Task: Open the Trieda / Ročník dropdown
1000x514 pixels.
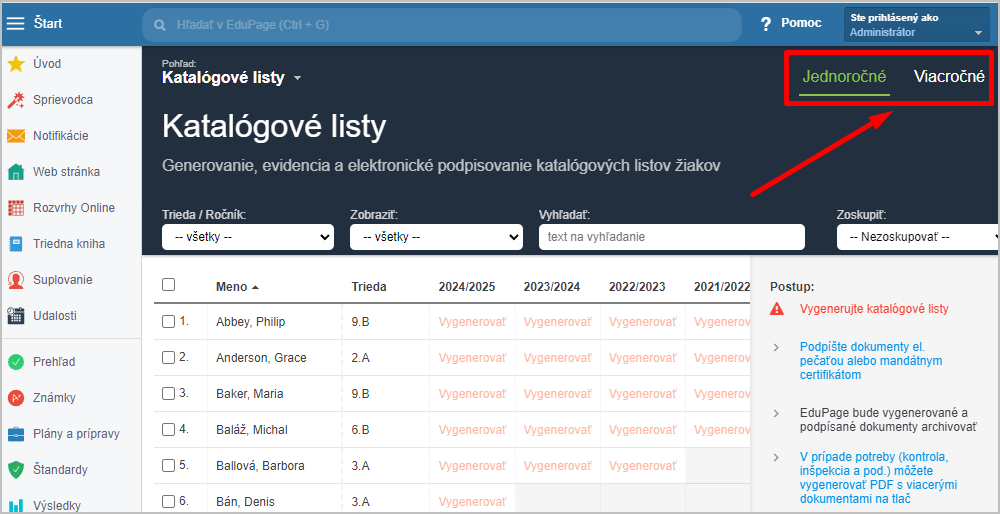Action: (248, 237)
